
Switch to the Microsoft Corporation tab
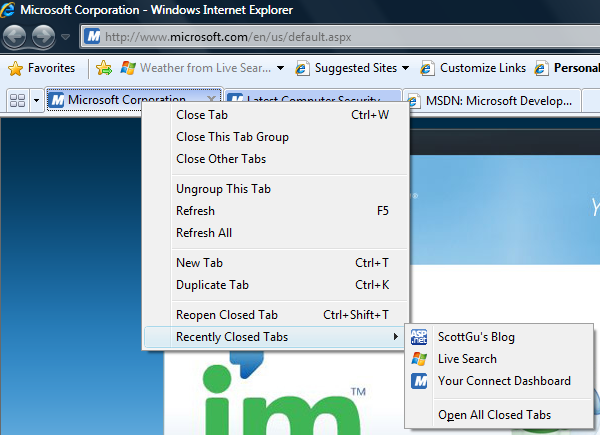[126, 99]
